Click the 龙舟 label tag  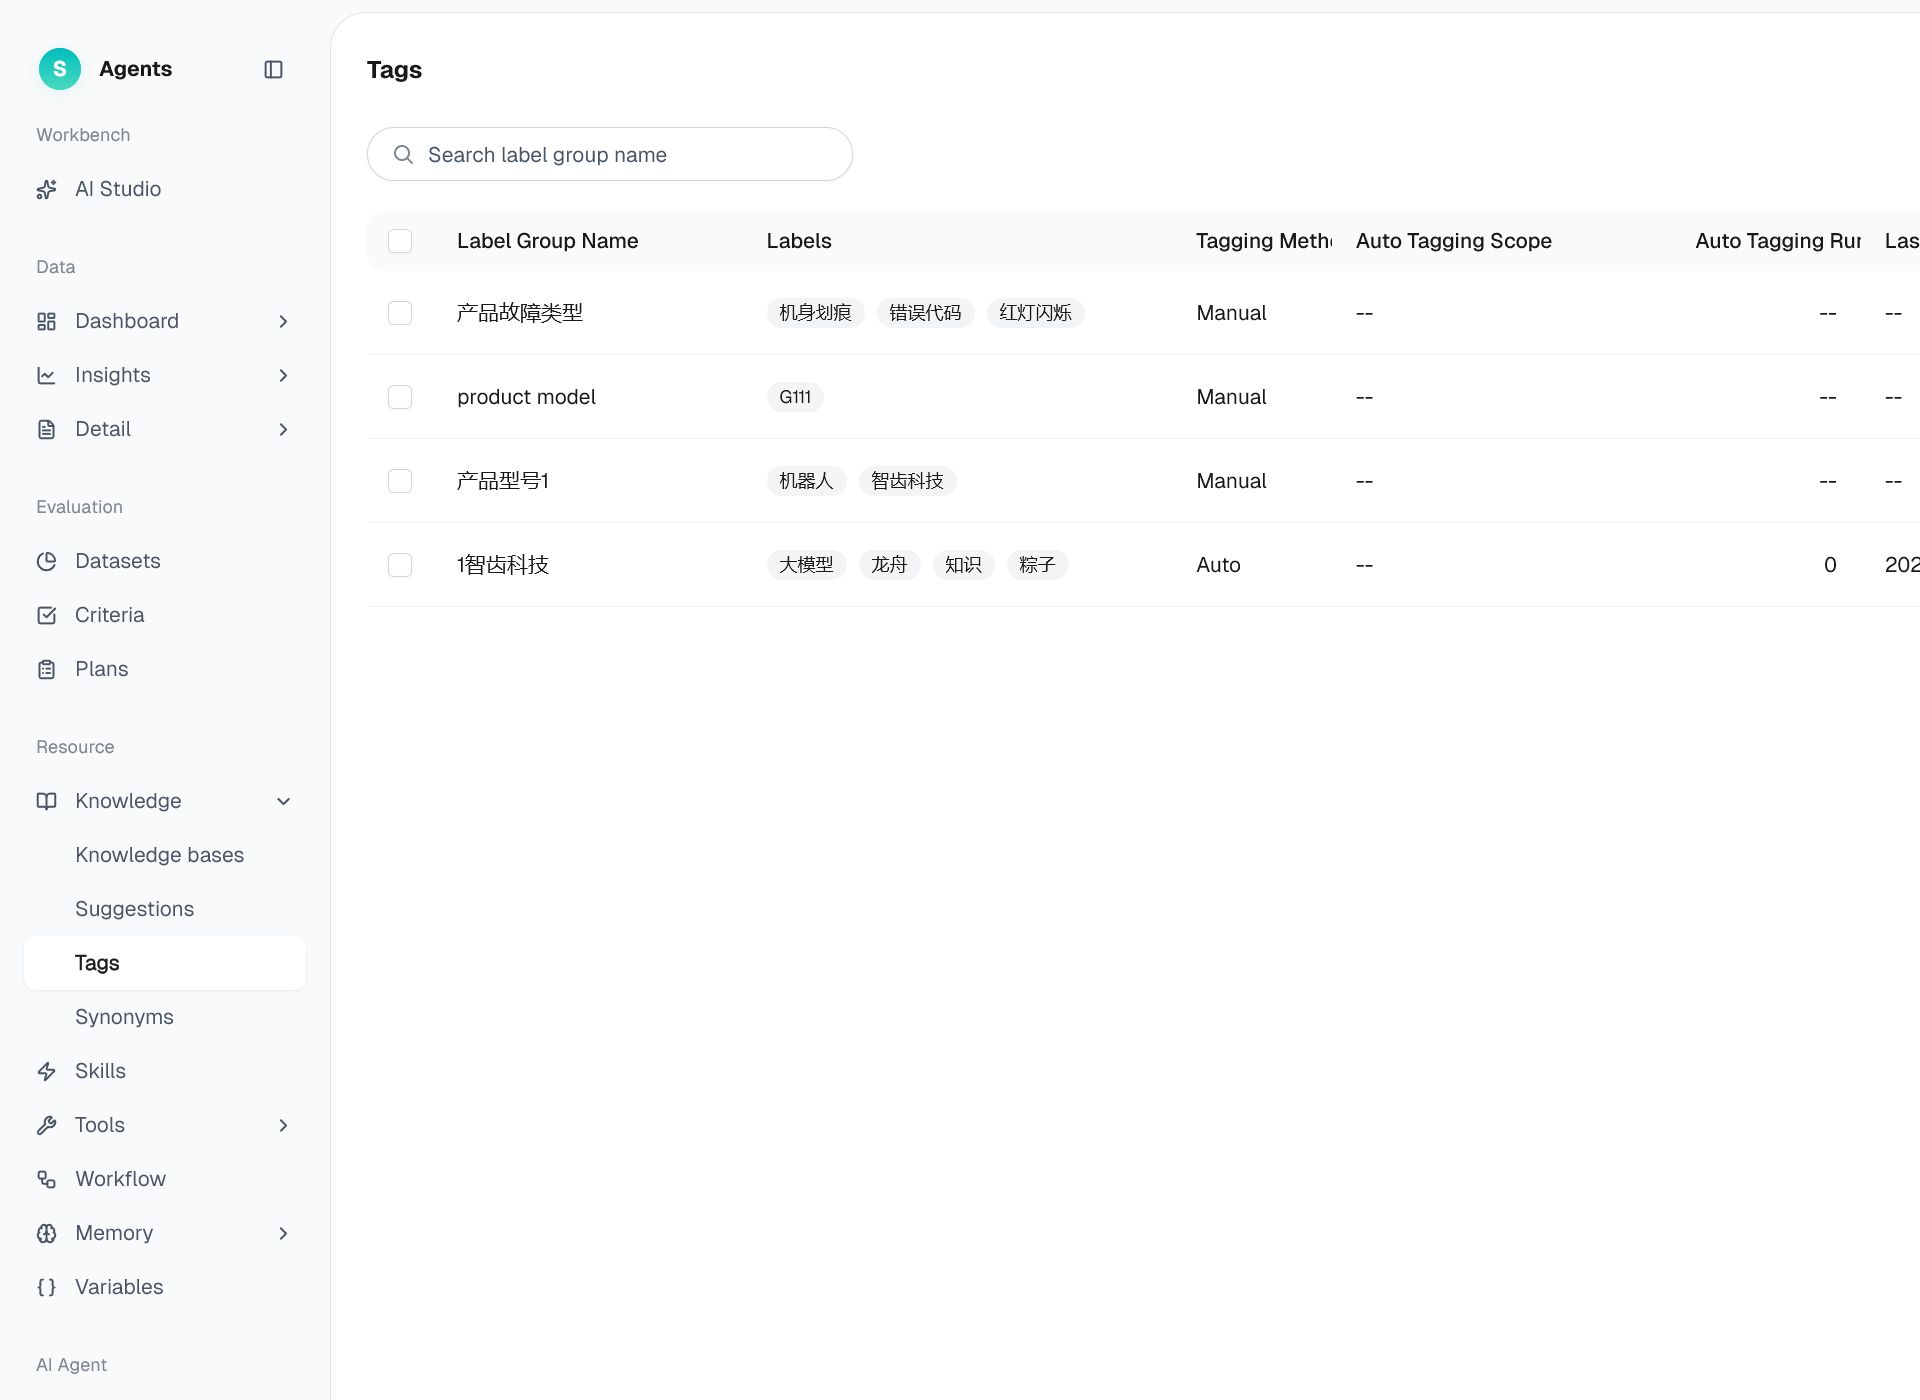(x=890, y=565)
